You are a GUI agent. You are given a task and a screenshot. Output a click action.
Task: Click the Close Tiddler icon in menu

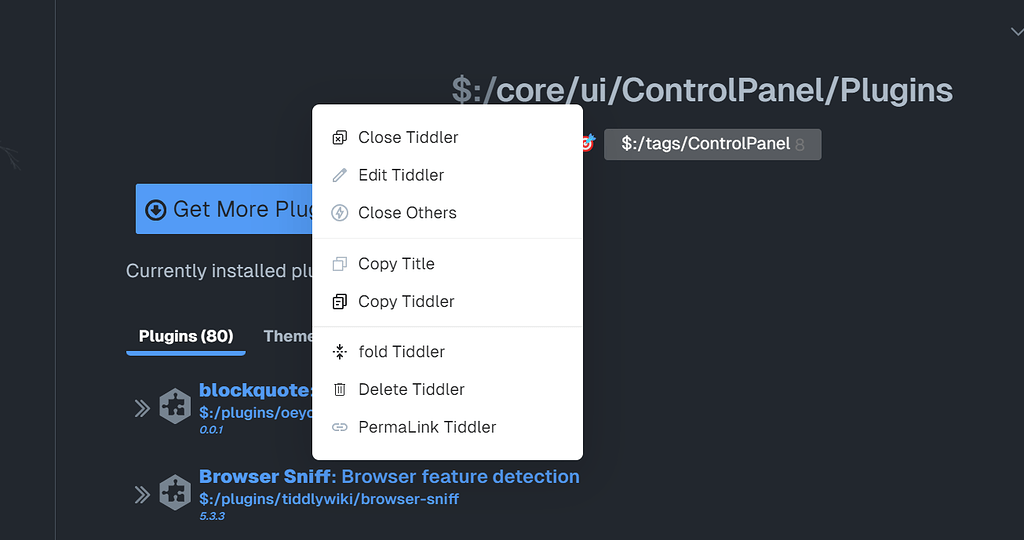(x=340, y=138)
